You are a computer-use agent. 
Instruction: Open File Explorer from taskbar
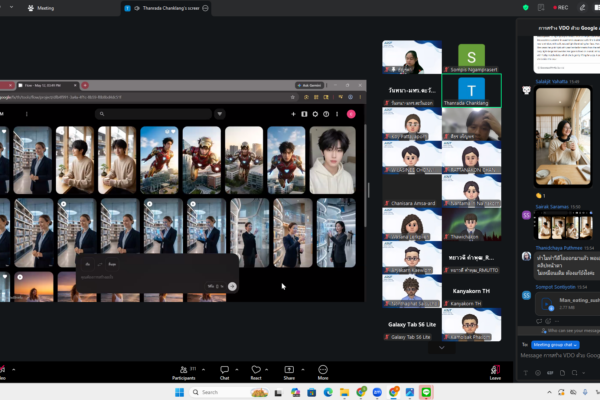click(344, 392)
